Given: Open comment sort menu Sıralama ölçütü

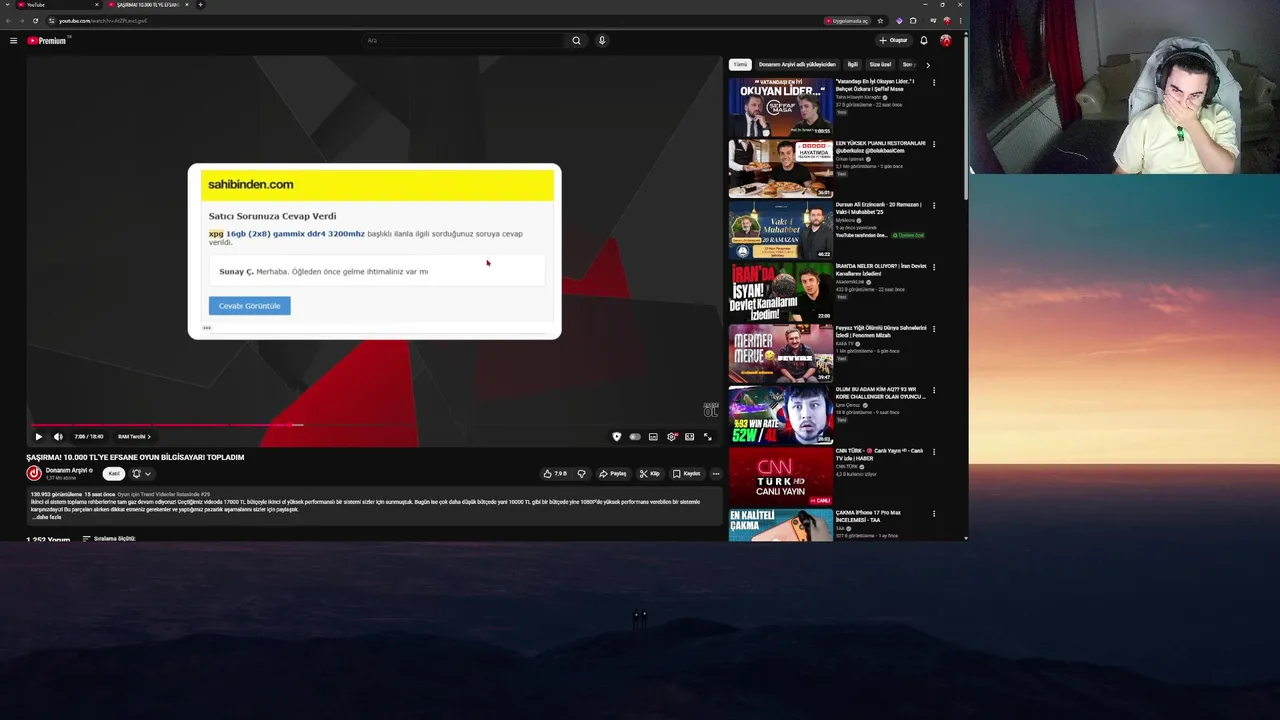Looking at the screenshot, I should 109,539.
